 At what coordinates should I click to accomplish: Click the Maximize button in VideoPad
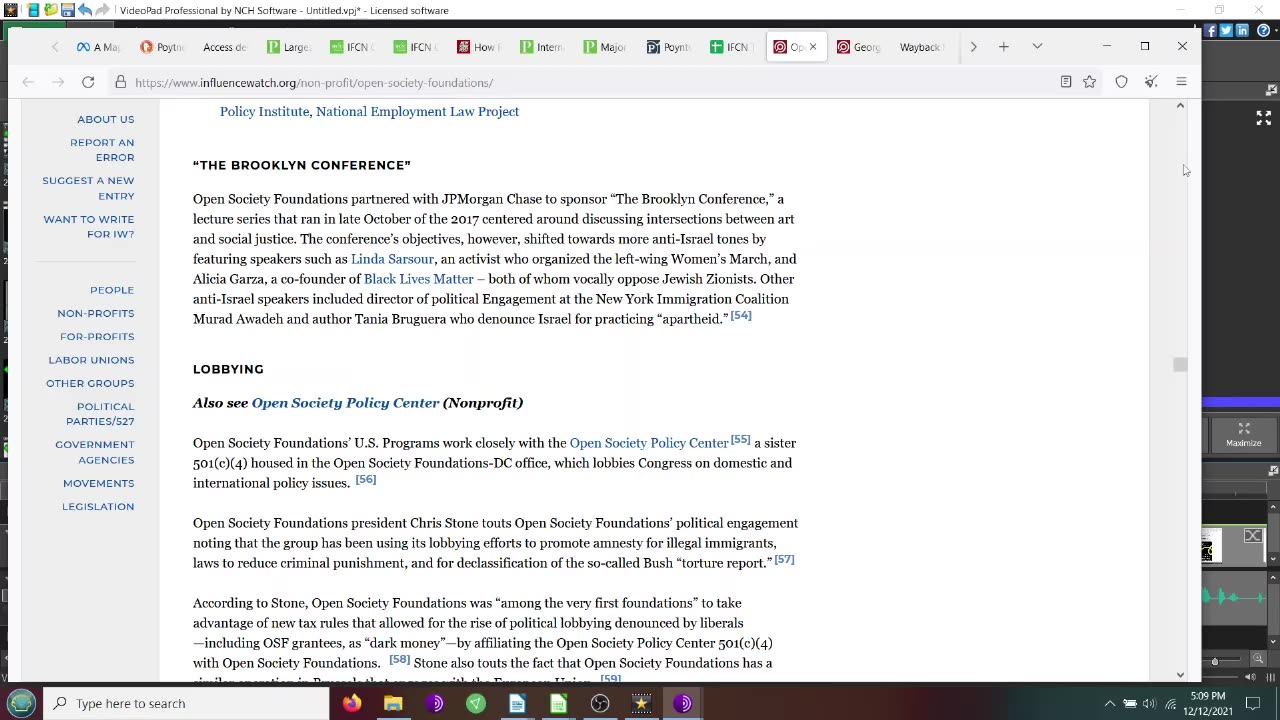[x=1243, y=434]
